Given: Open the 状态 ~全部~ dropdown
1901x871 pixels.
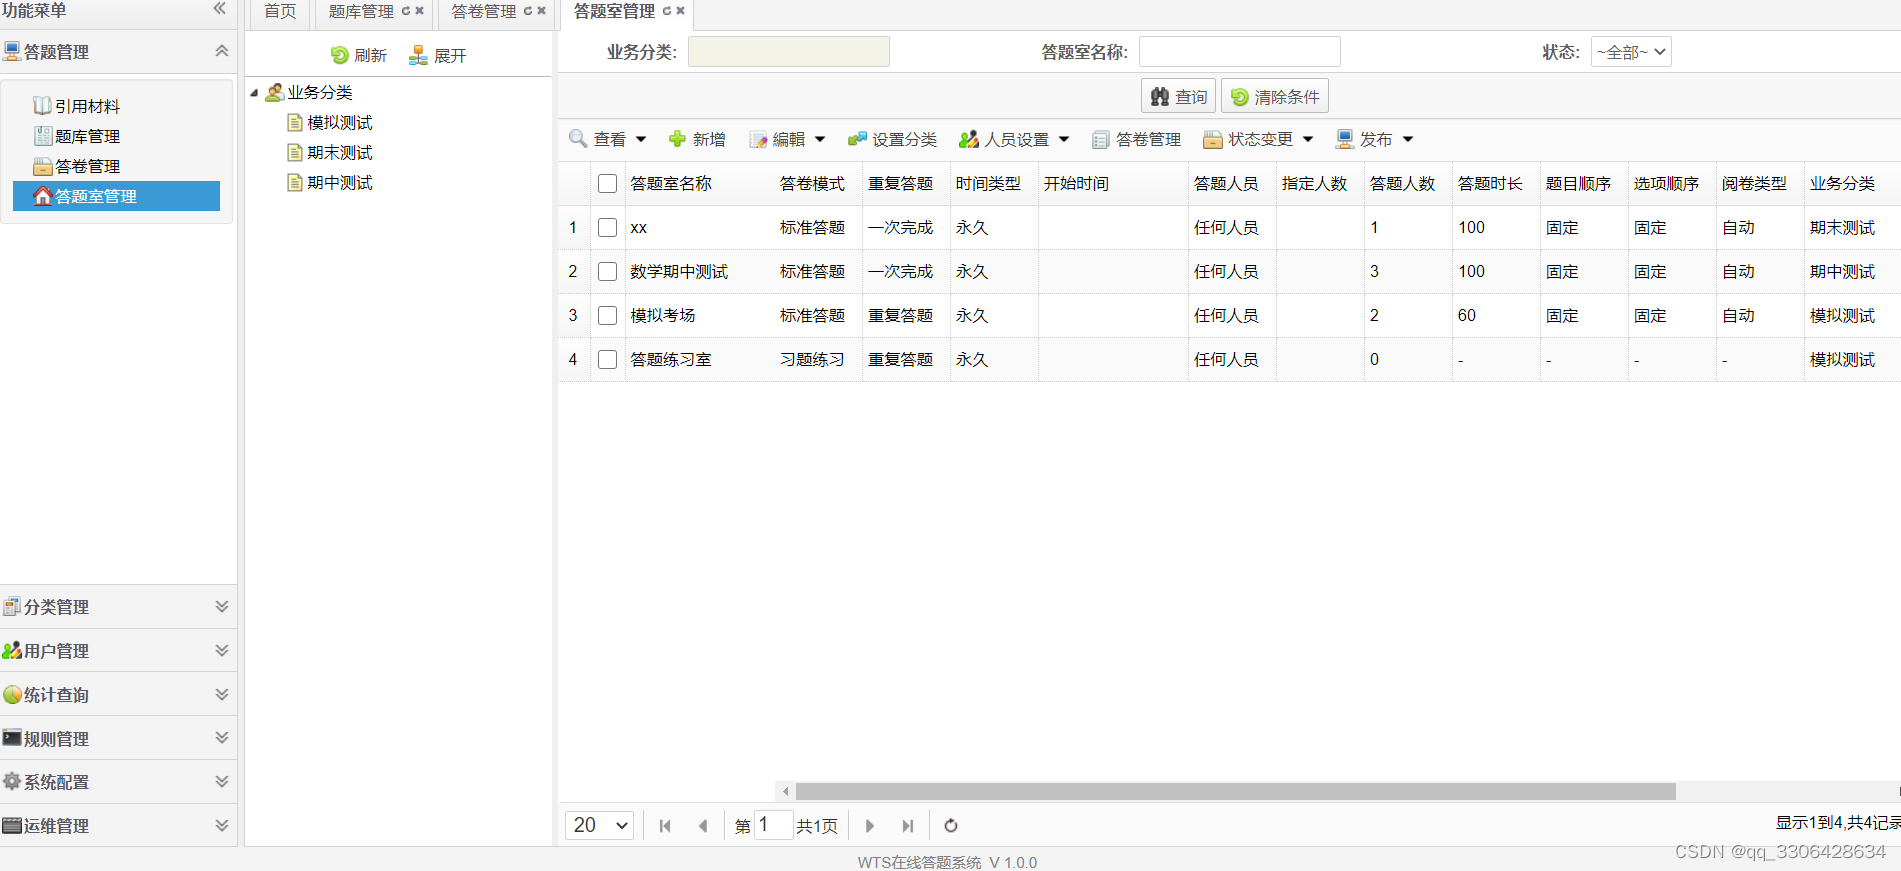Looking at the screenshot, I should click(x=1631, y=52).
